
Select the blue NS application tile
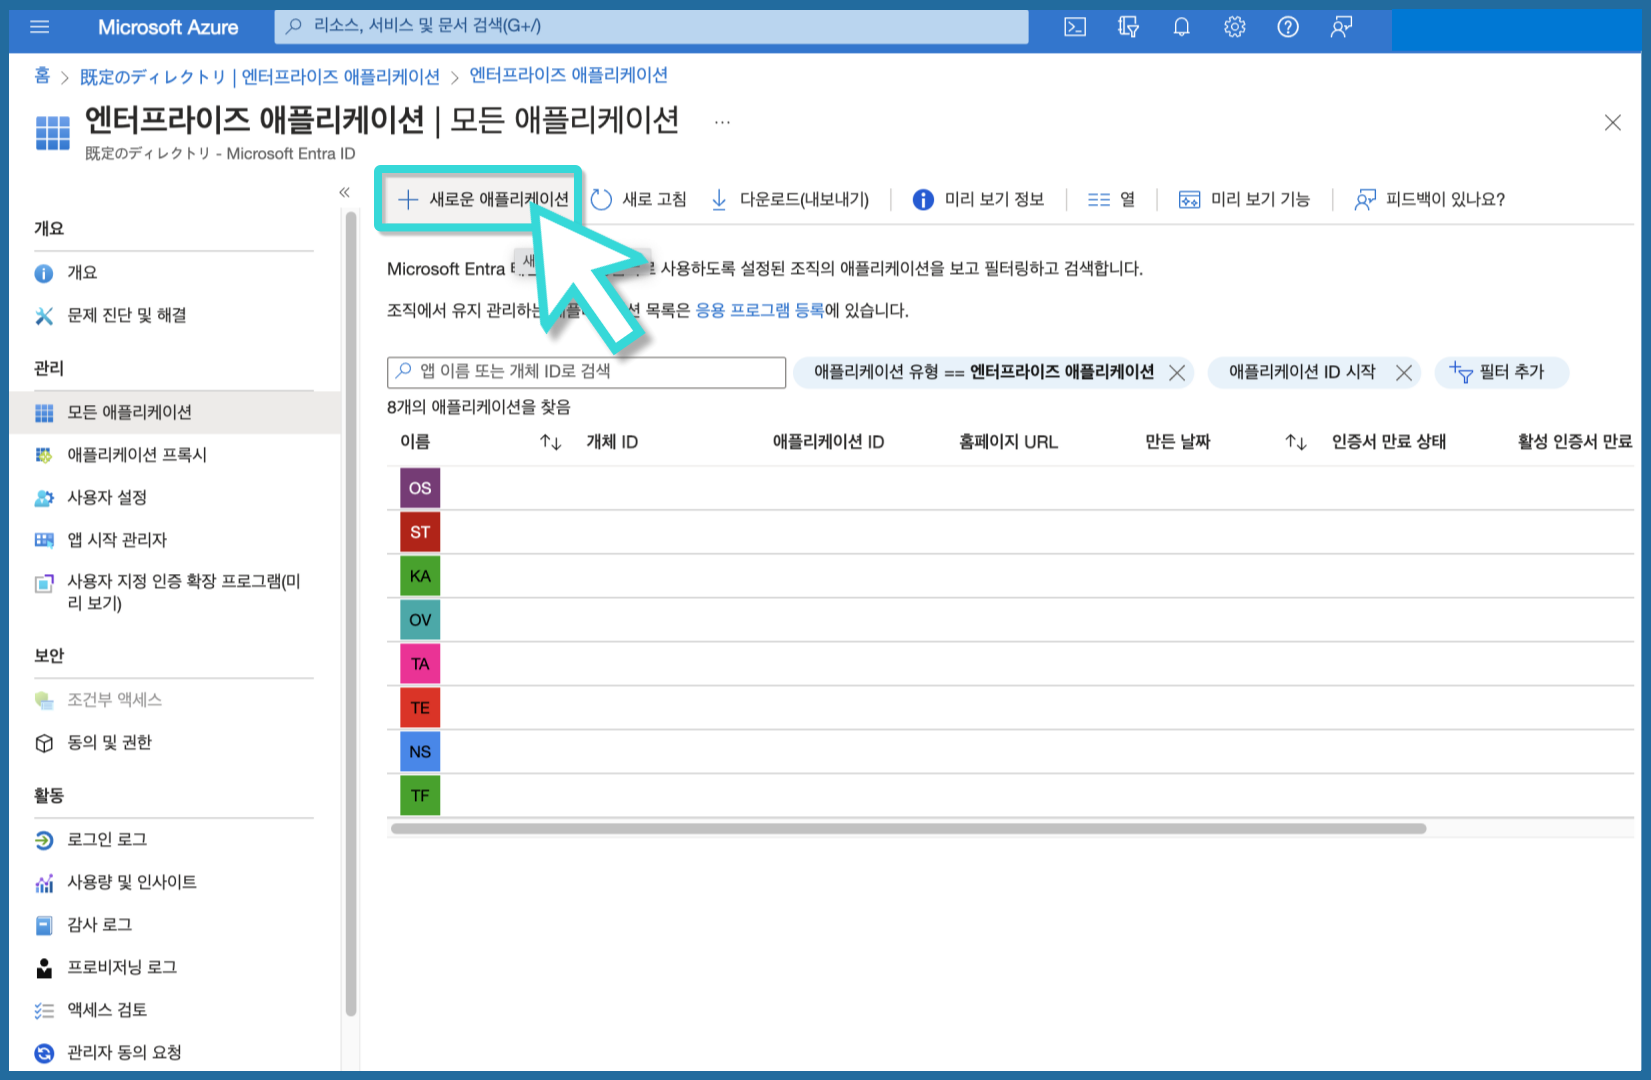420,752
